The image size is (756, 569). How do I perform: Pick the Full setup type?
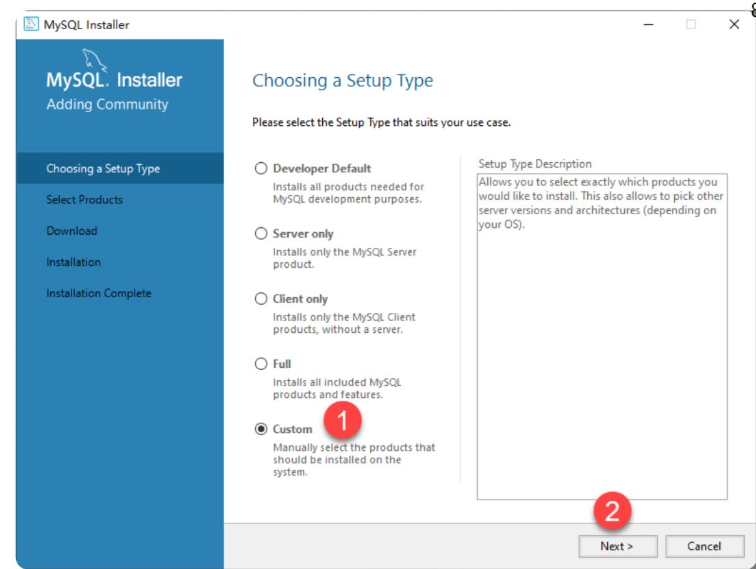pos(261,364)
